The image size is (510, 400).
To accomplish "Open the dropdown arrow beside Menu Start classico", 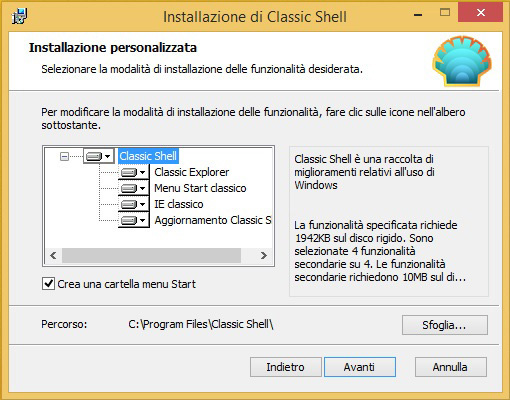I will coord(143,188).
